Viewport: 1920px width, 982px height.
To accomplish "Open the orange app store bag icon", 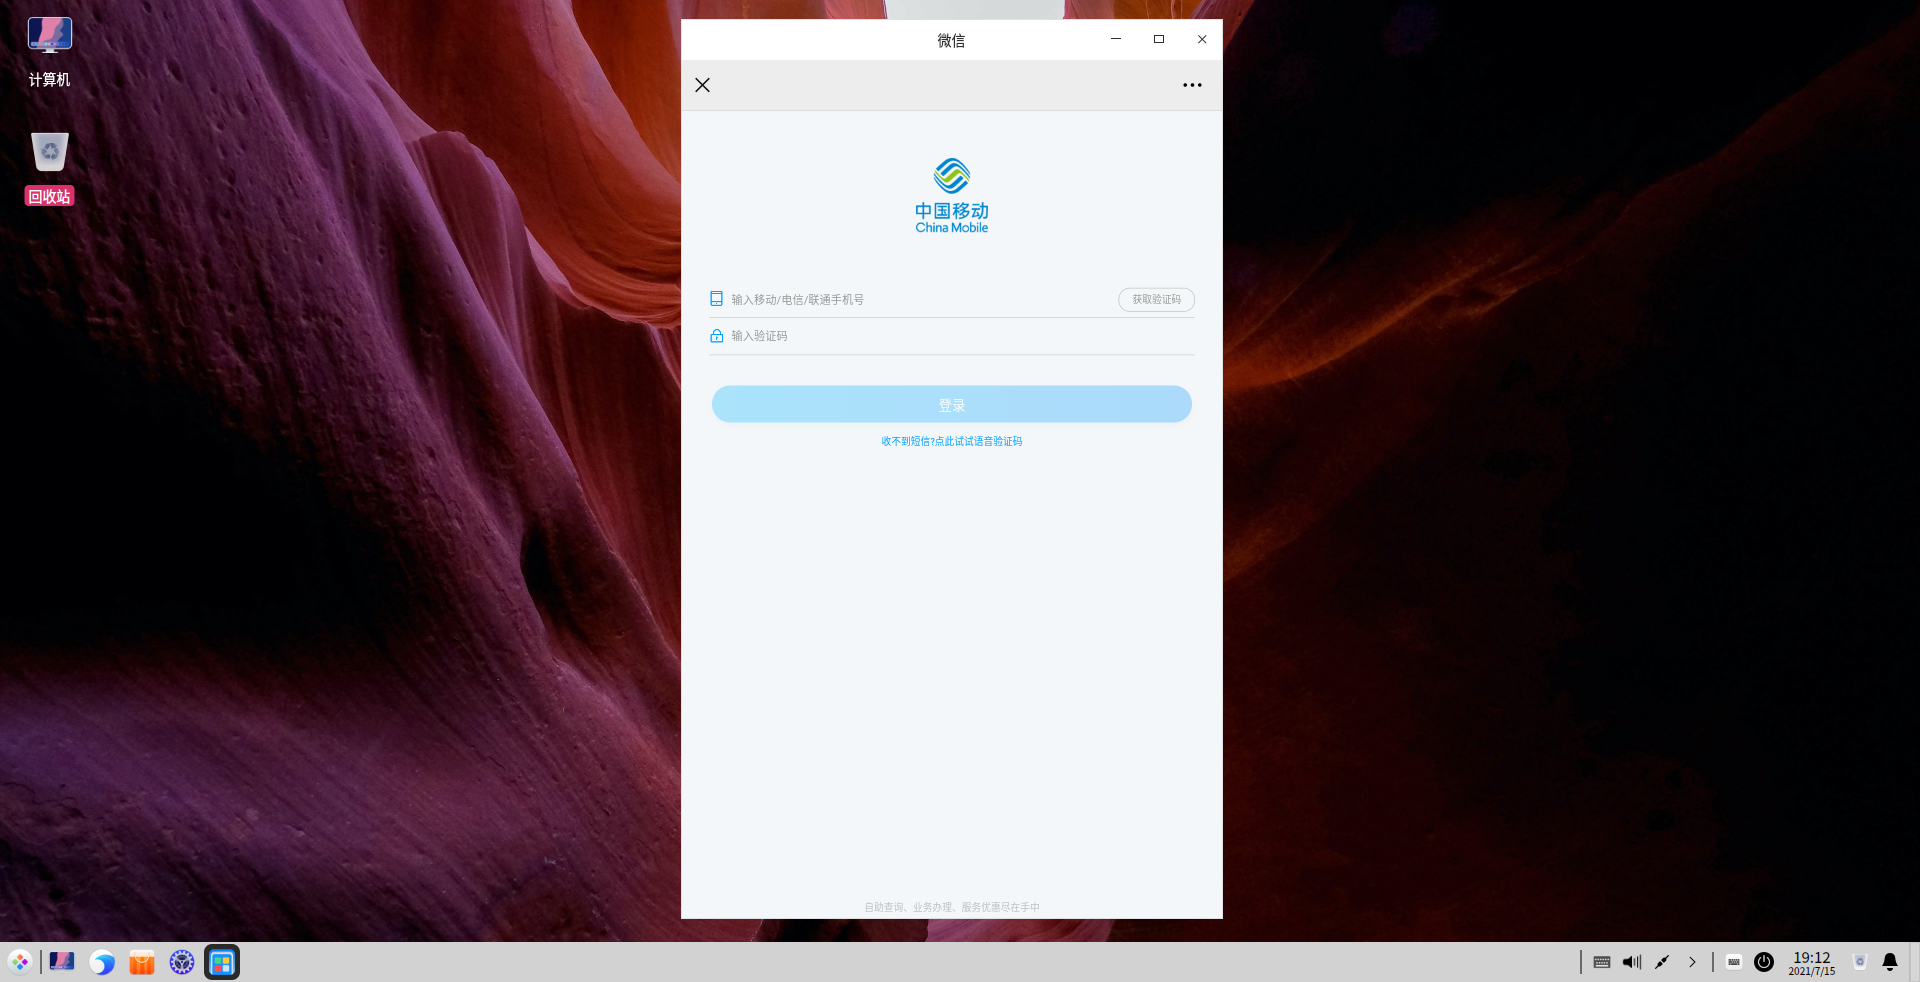I will (142, 962).
